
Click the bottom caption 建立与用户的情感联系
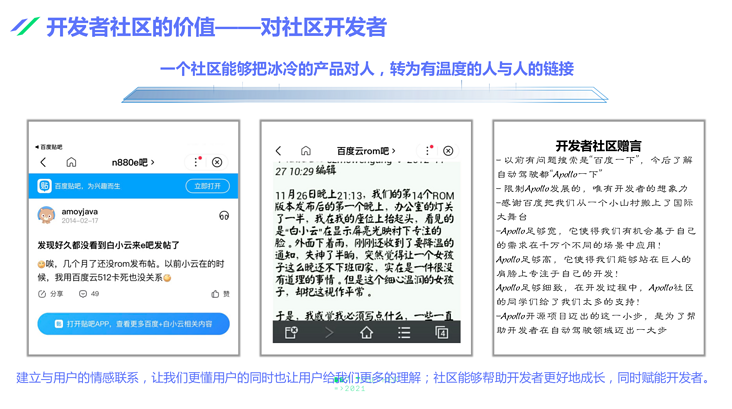[x=77, y=377]
